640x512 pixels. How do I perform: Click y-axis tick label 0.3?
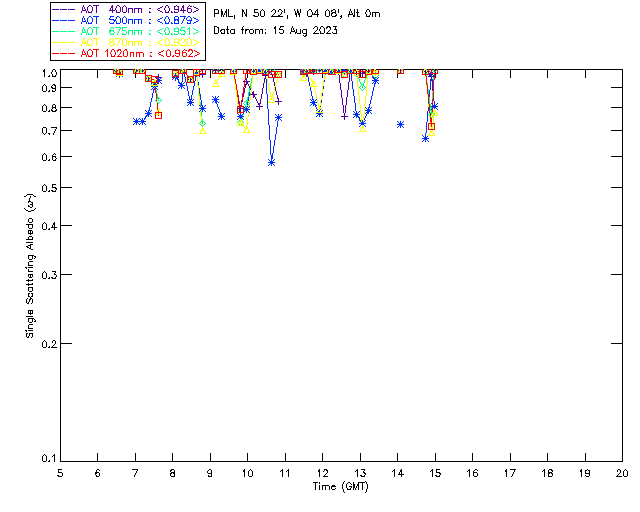[x=49, y=275]
